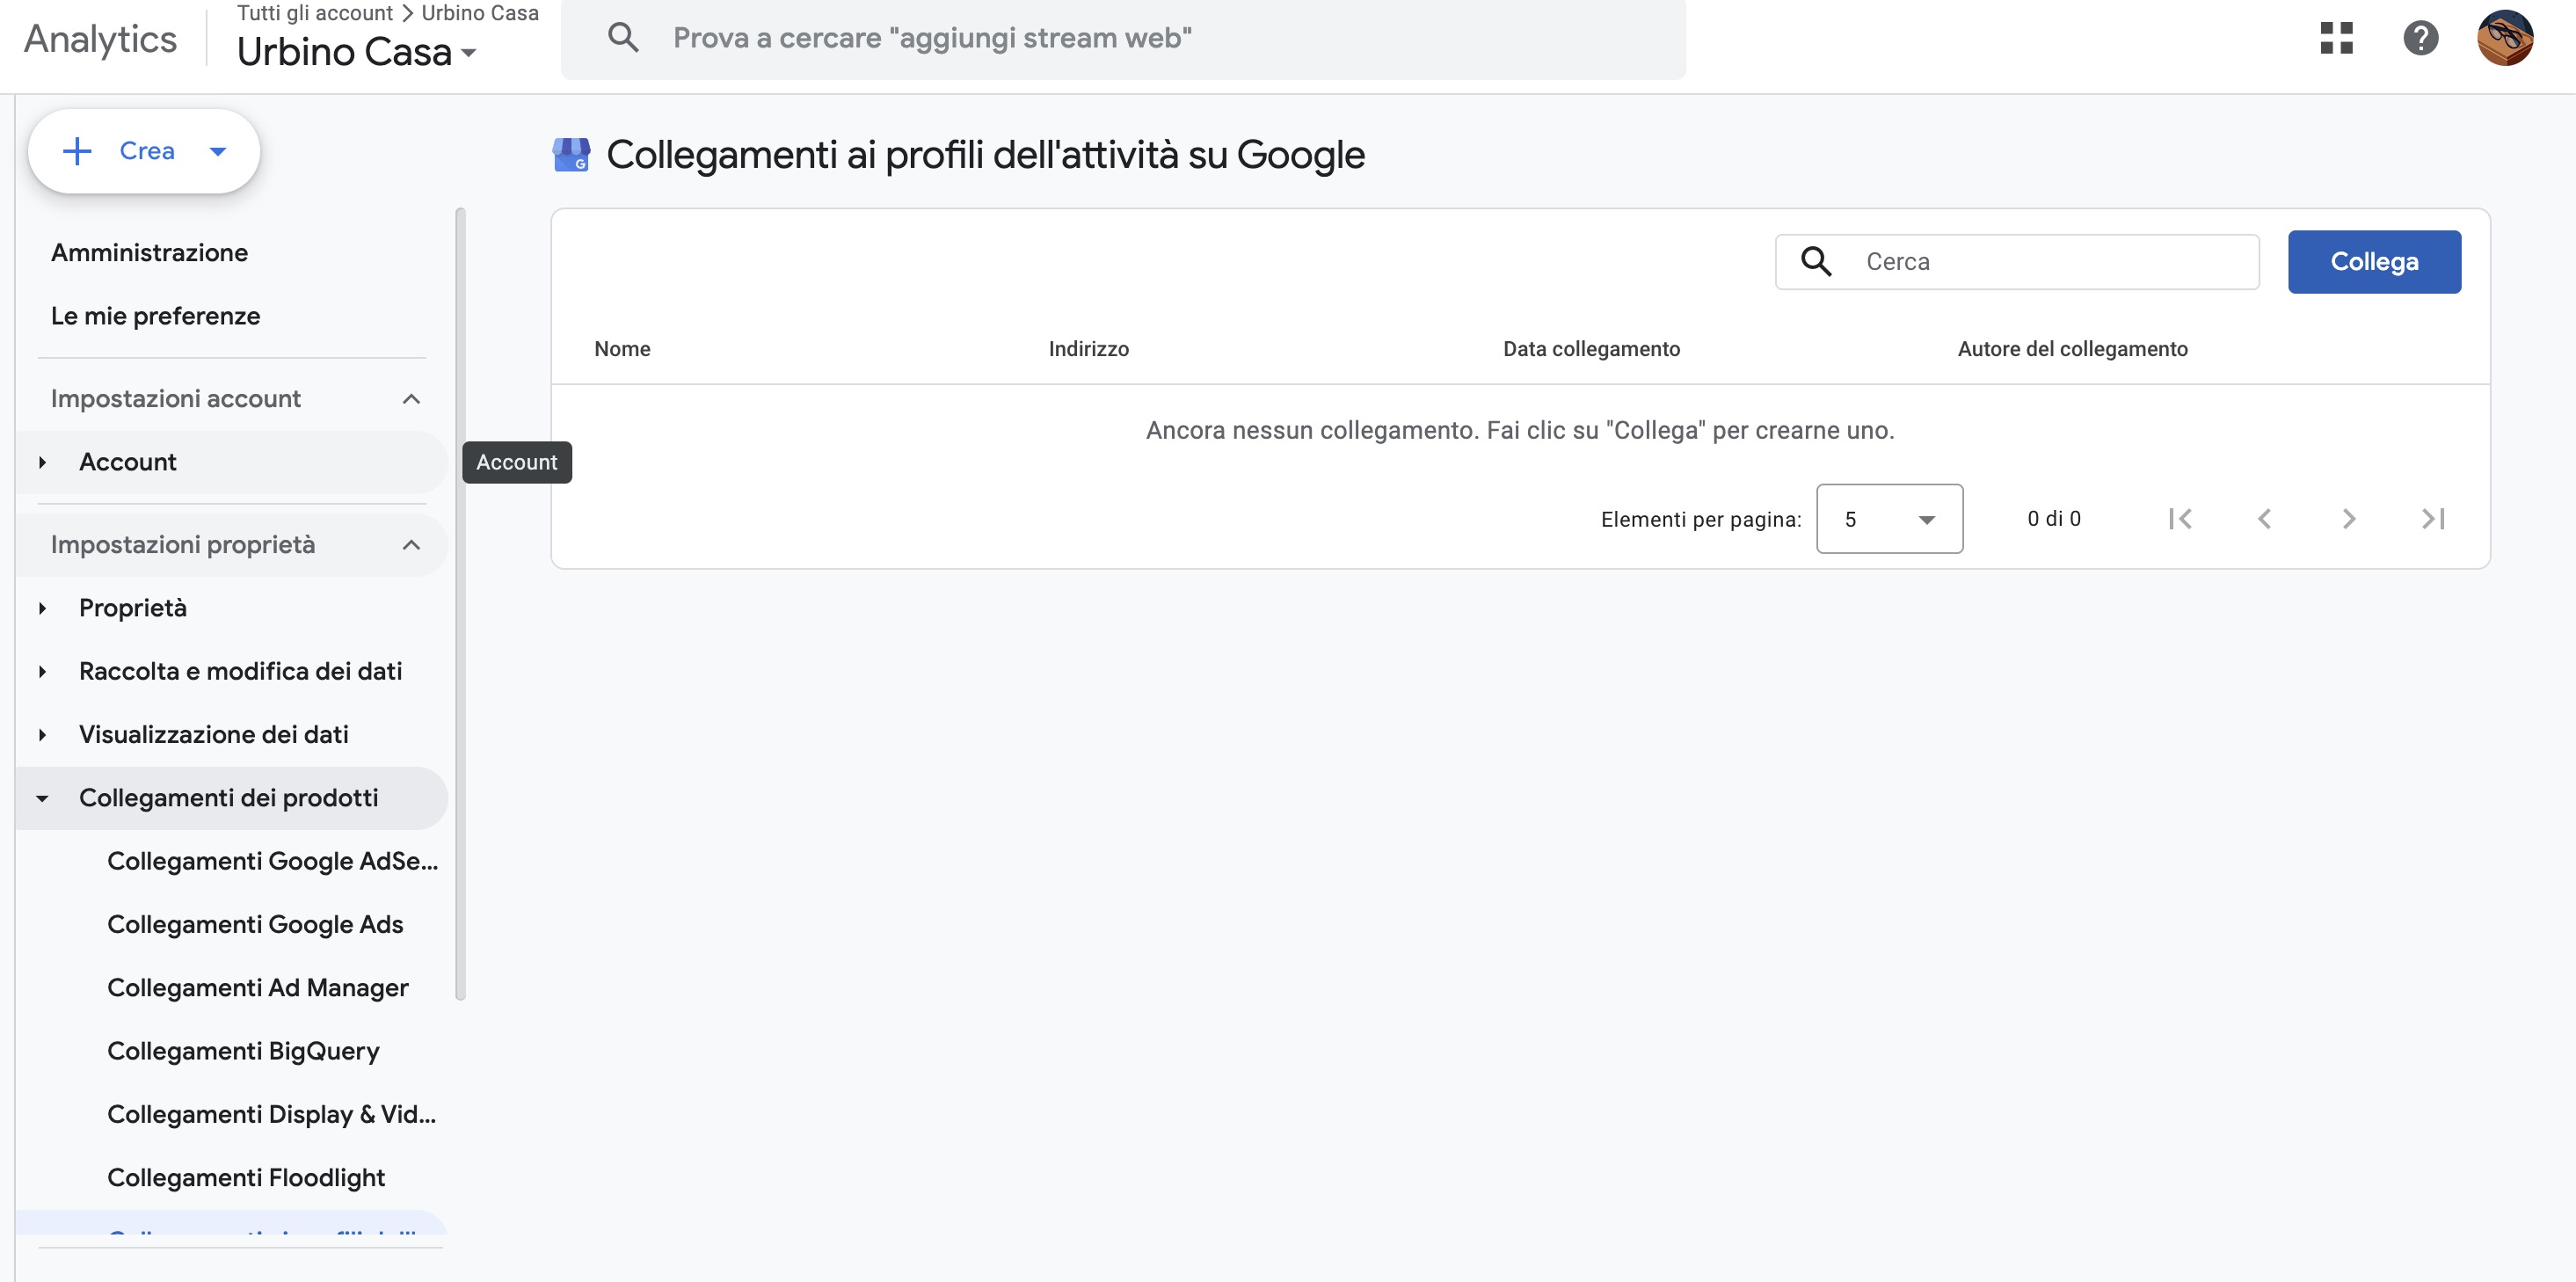Viewport: 2576px width, 1282px height.
Task: Go to last page of results
Action: tap(2433, 519)
